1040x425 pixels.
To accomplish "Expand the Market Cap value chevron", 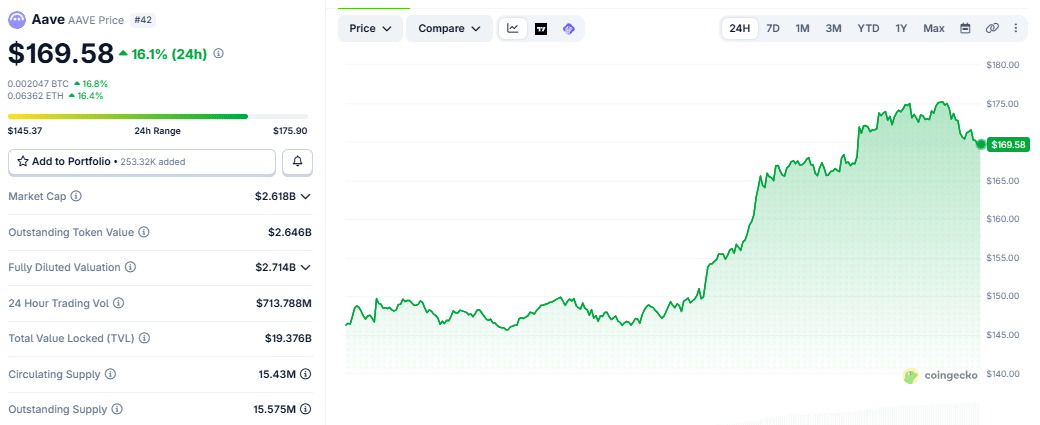I will pos(306,197).
